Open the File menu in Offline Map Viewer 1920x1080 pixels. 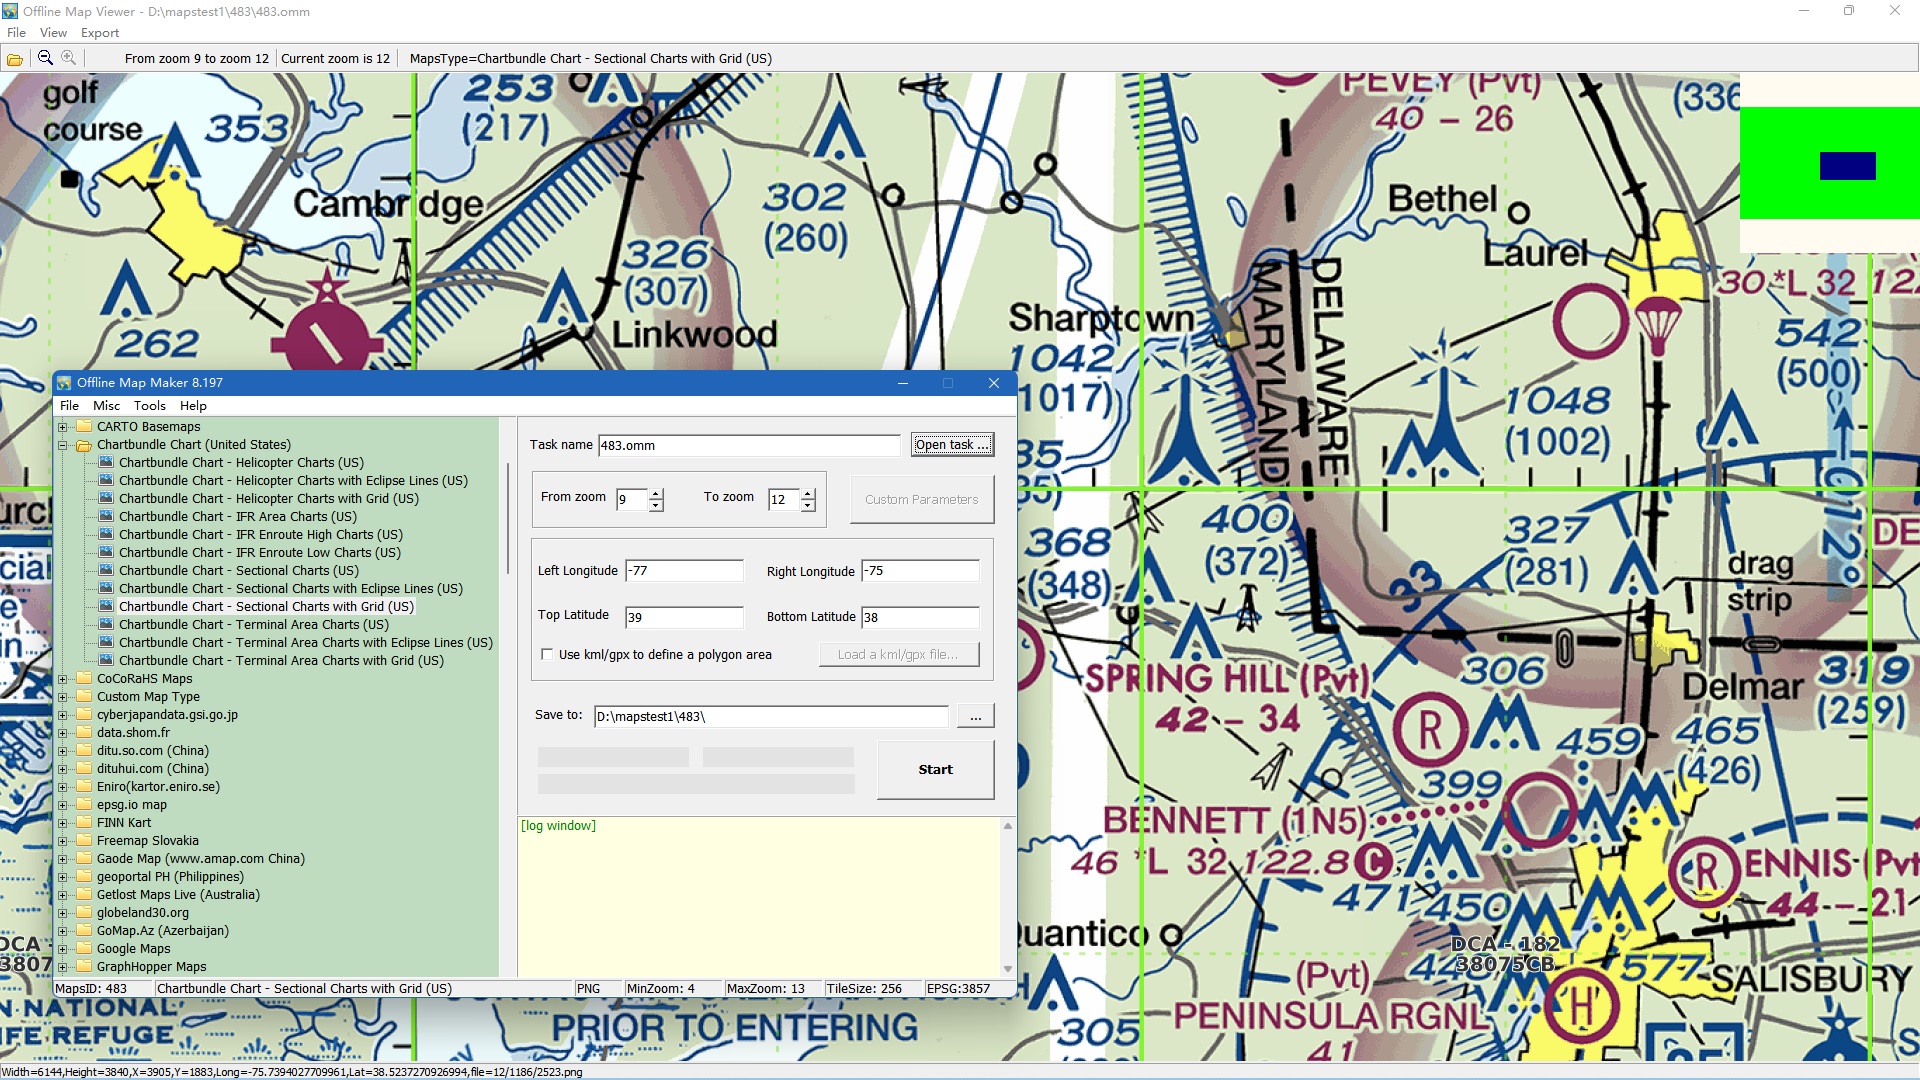coord(16,33)
